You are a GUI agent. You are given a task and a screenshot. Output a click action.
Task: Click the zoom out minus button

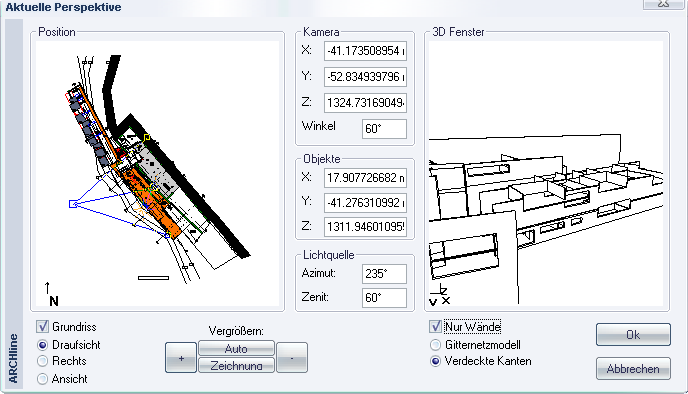click(292, 358)
